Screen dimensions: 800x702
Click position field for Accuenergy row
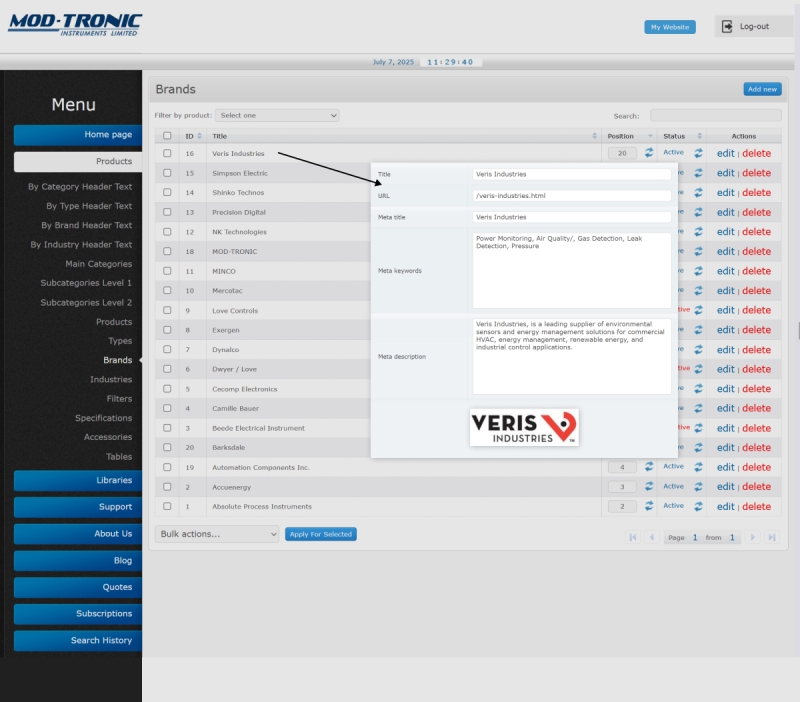622,487
